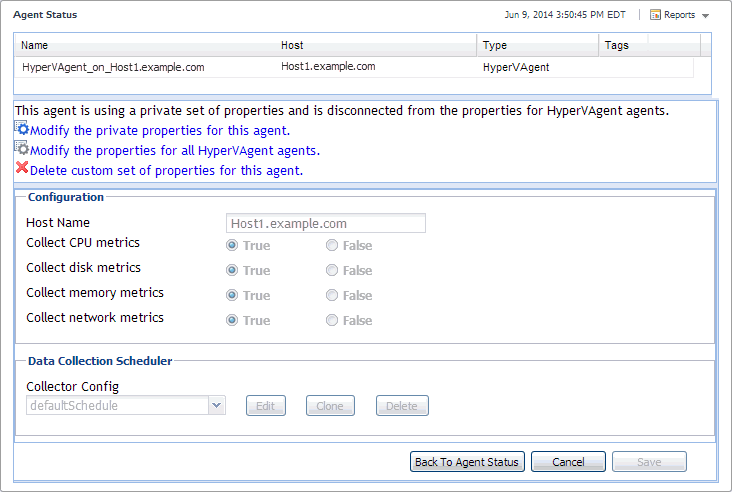
Task: Click the Collect network metrics label
Action: 95,318
